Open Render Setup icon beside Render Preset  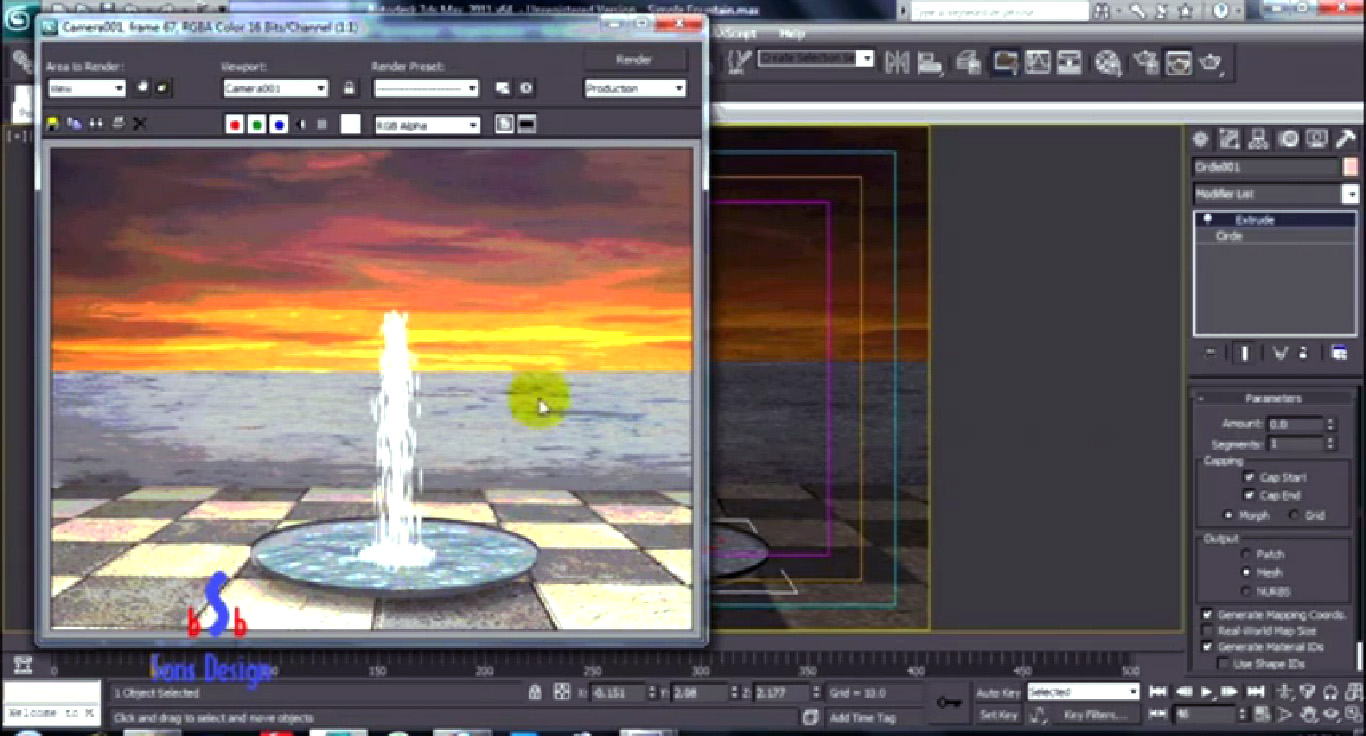(x=503, y=88)
